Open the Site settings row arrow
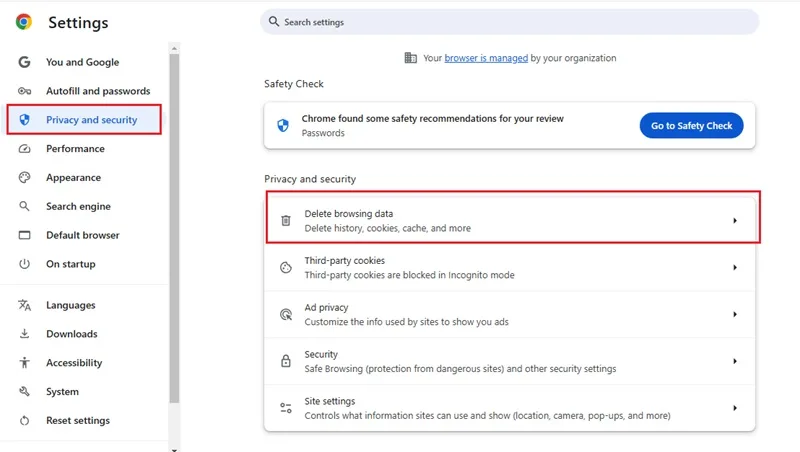800x452 pixels. pyautogui.click(x=735, y=408)
